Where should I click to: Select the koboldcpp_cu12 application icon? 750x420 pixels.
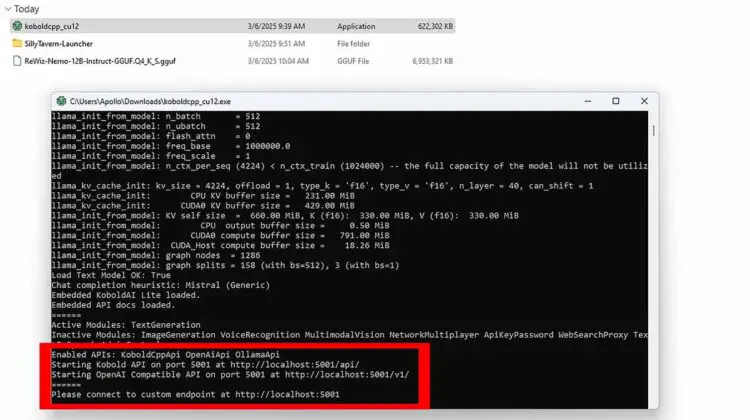(17, 26)
